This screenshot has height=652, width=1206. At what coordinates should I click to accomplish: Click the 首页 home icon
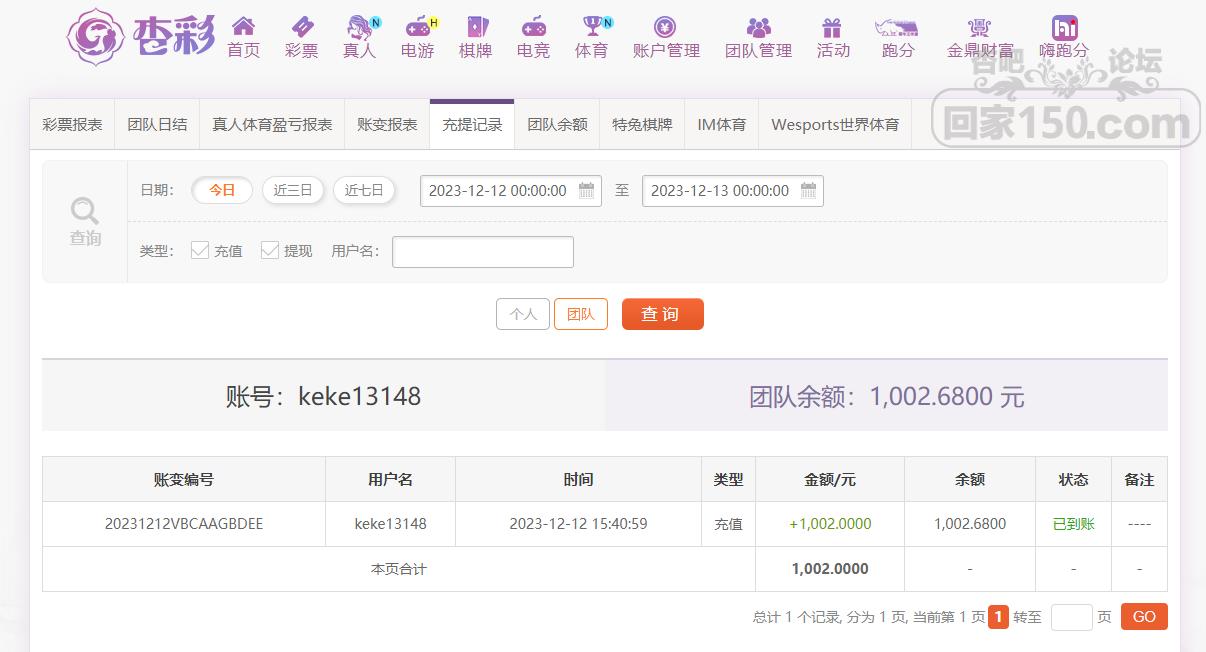pos(243,27)
